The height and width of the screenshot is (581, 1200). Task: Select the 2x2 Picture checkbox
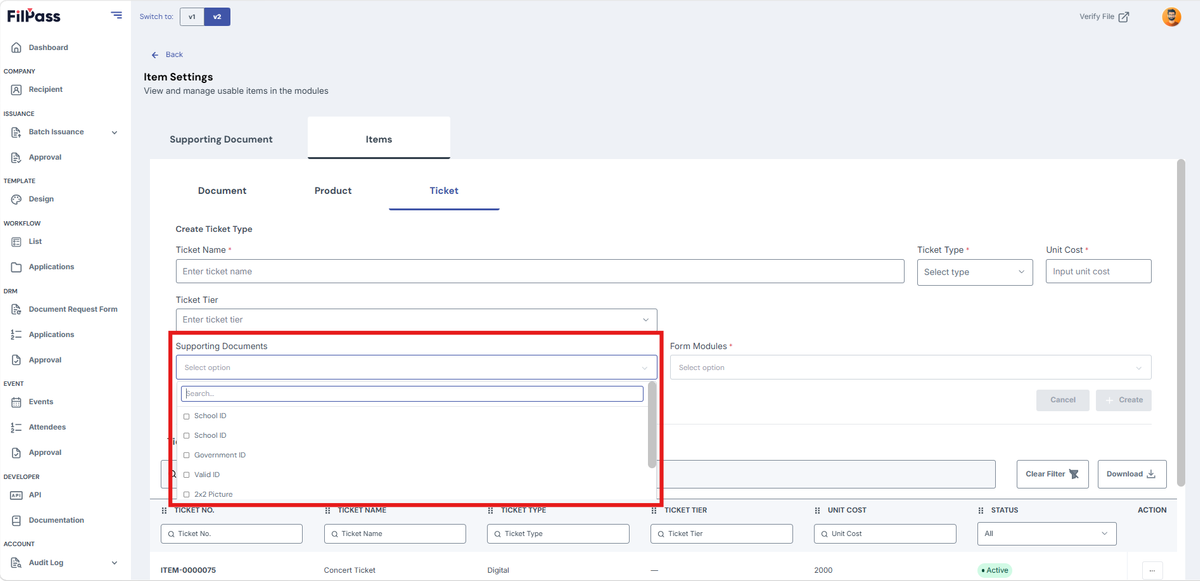pyautogui.click(x=187, y=494)
